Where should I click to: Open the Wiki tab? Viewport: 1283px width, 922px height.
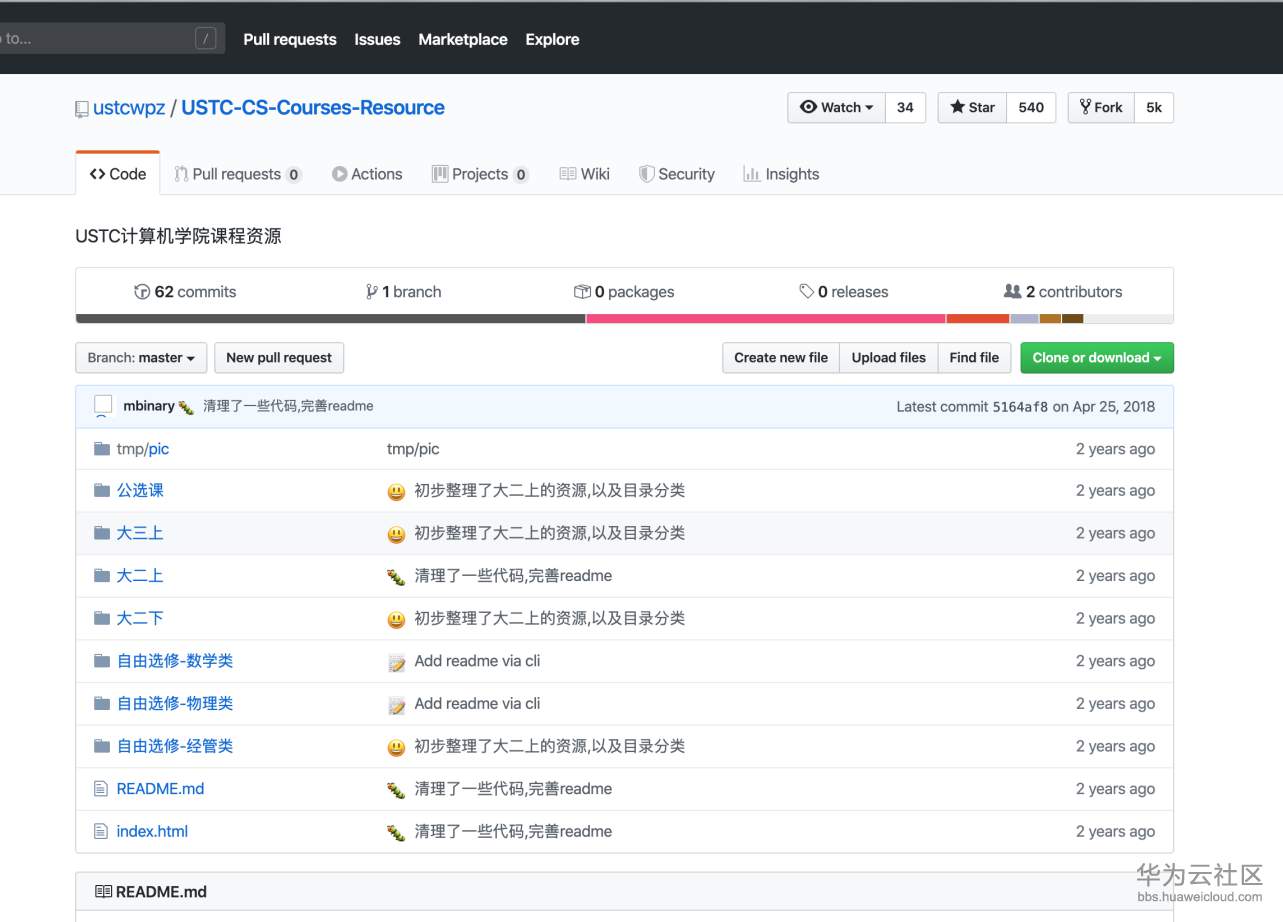coord(584,174)
